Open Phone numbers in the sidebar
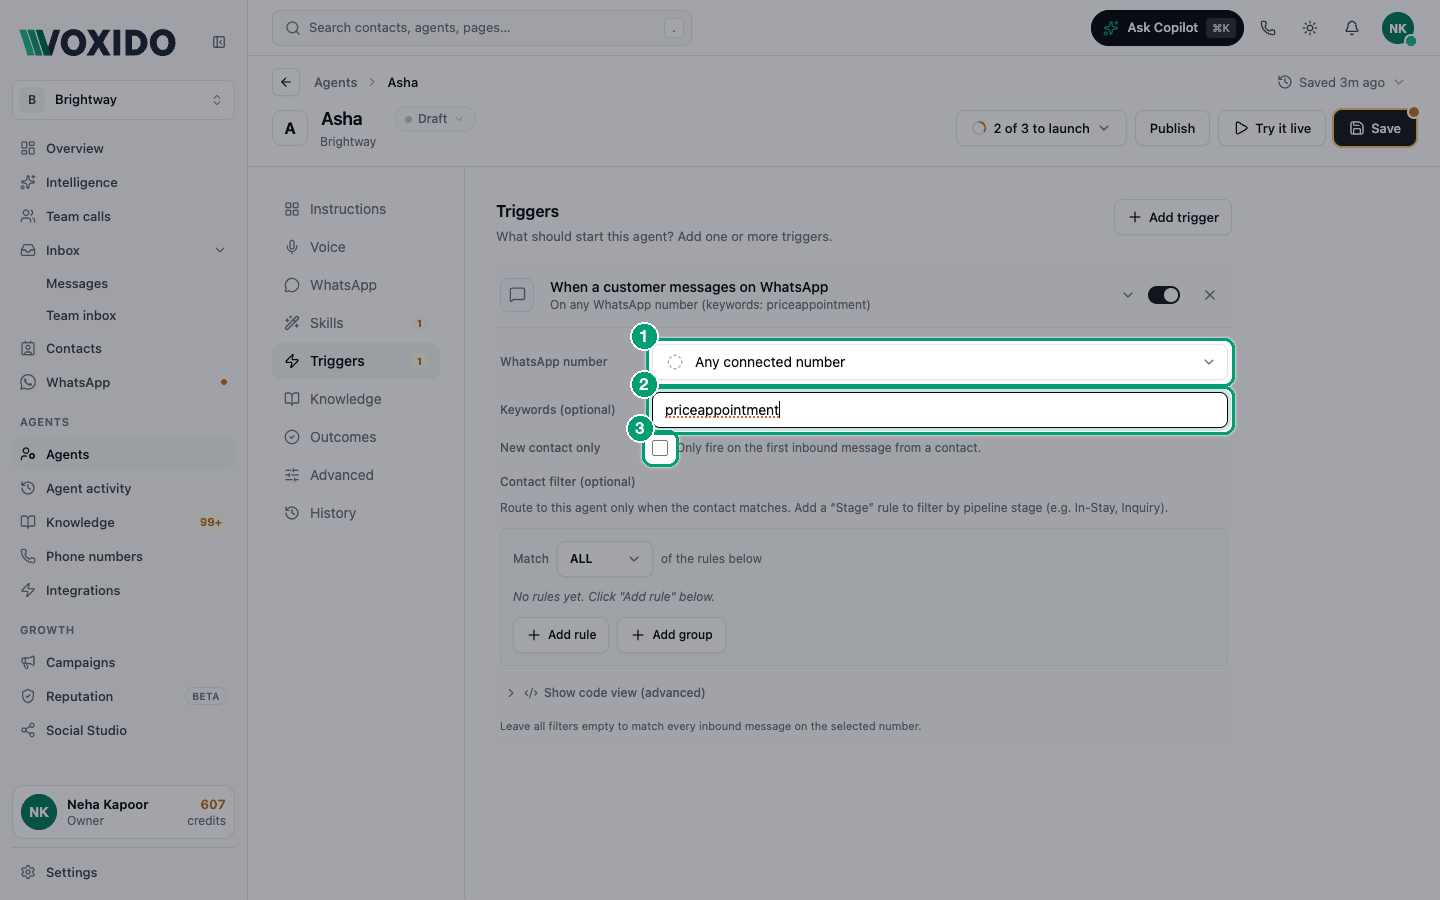Viewport: 1440px width, 900px height. [x=124, y=556]
